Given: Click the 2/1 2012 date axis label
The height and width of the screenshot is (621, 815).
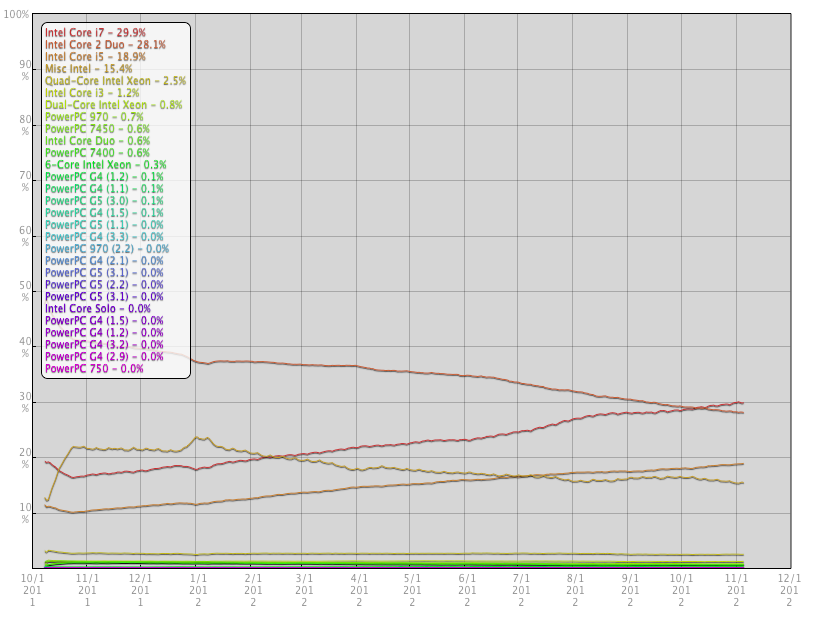Looking at the screenshot, I should (x=253, y=590).
